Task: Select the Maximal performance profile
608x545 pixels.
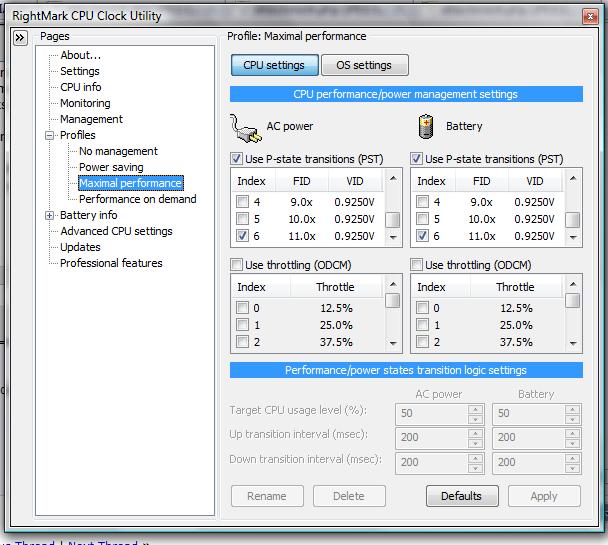Action: [x=131, y=183]
